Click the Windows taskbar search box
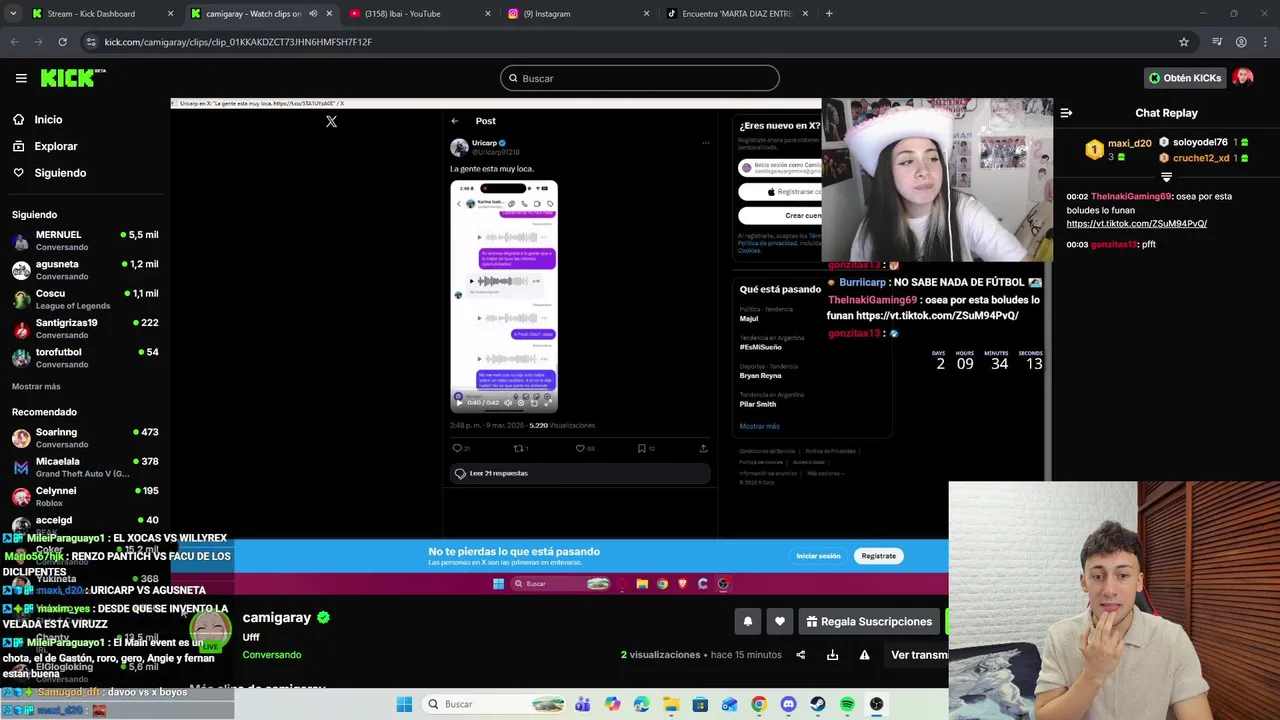Viewport: 1280px width, 720px height. click(494, 704)
